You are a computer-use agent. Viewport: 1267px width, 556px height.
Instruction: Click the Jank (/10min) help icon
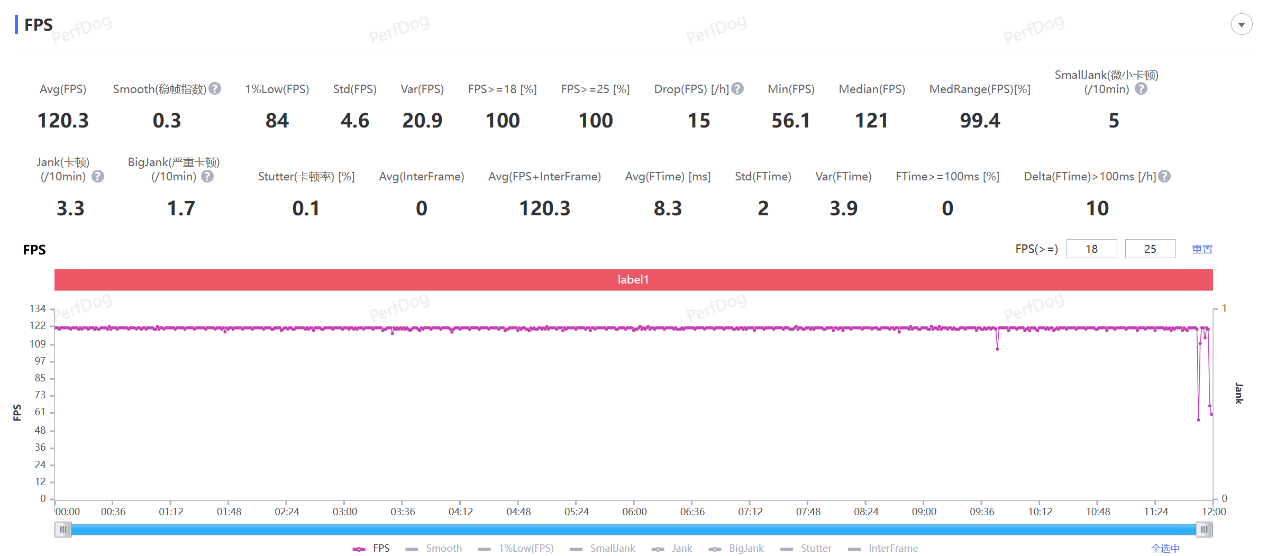coord(98,176)
